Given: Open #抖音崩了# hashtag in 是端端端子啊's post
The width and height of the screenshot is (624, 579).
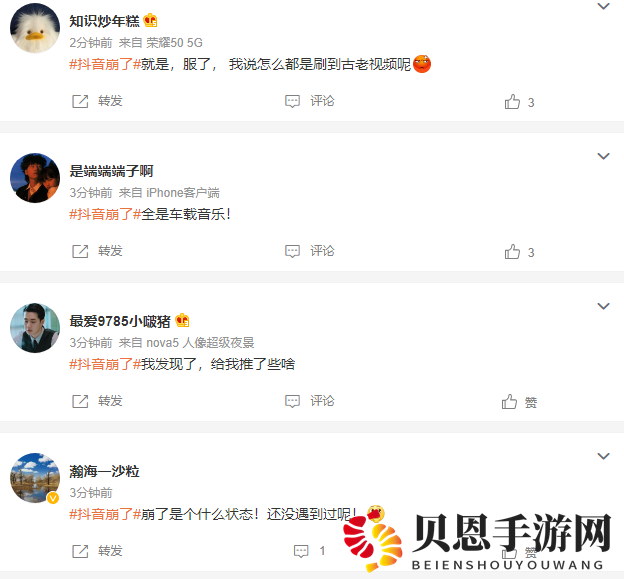Looking at the screenshot, I should [x=105, y=214].
